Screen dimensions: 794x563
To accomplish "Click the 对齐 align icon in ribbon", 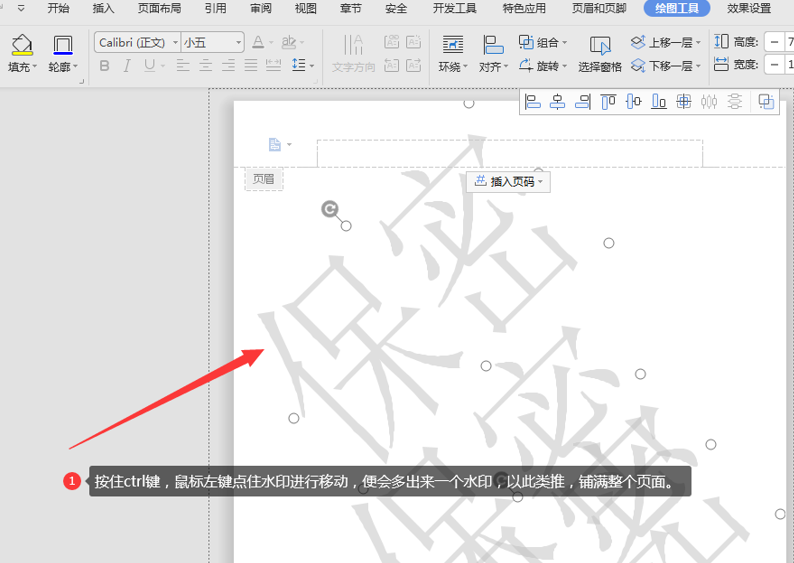I will 493,45.
